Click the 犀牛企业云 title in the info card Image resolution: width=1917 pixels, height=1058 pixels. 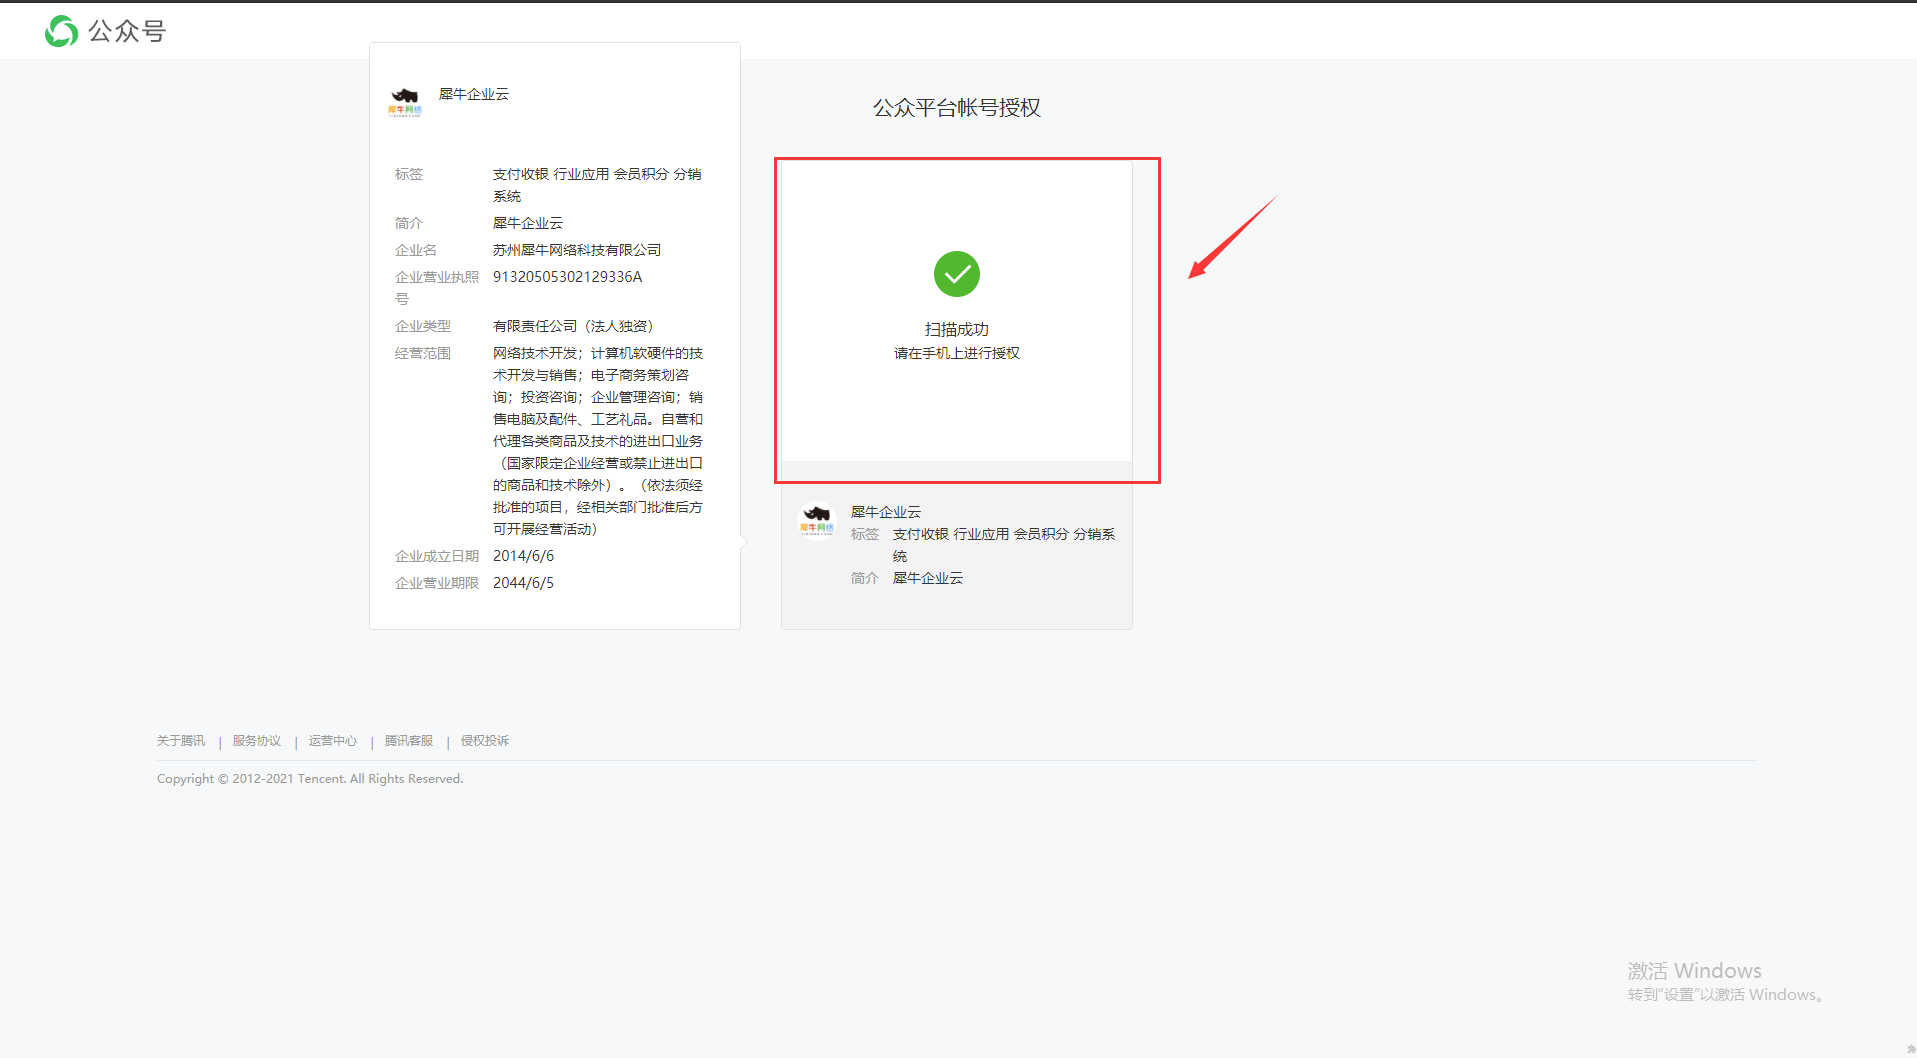pos(474,94)
